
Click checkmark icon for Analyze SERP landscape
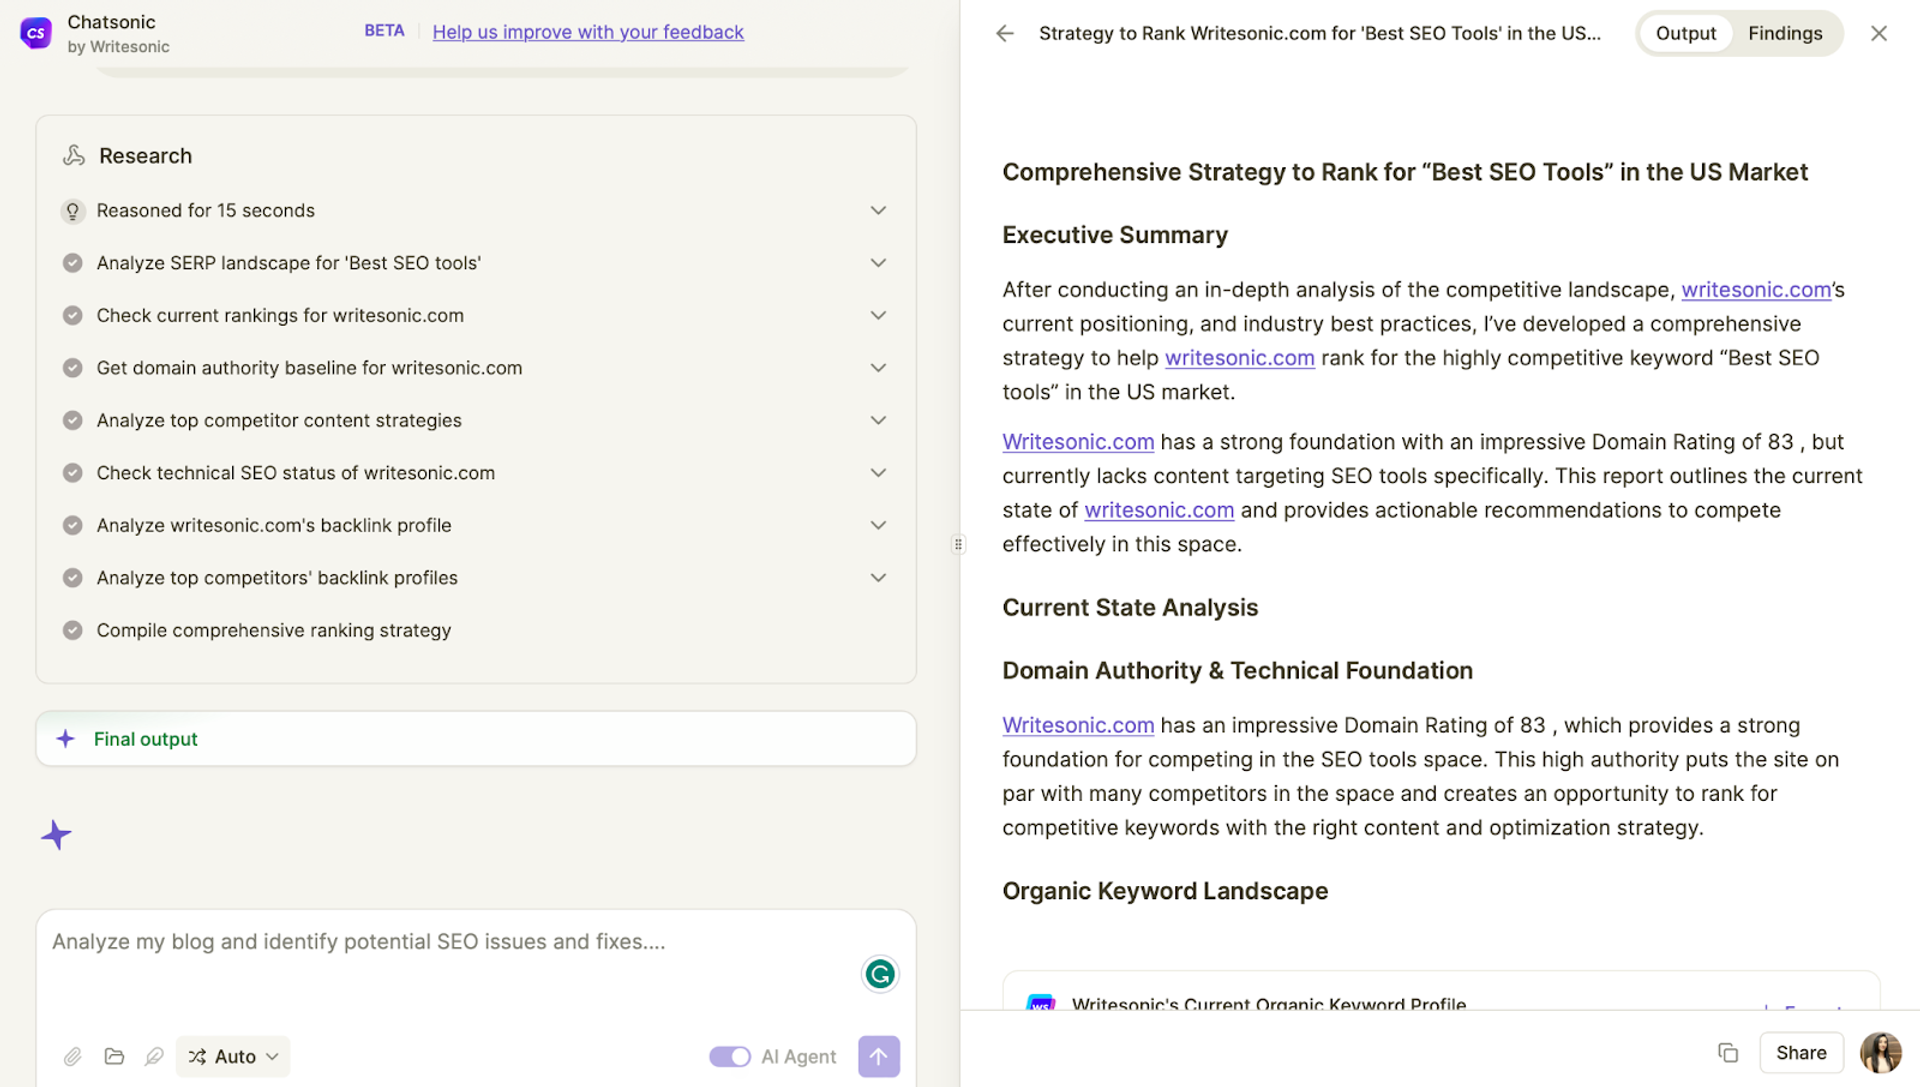(x=72, y=263)
